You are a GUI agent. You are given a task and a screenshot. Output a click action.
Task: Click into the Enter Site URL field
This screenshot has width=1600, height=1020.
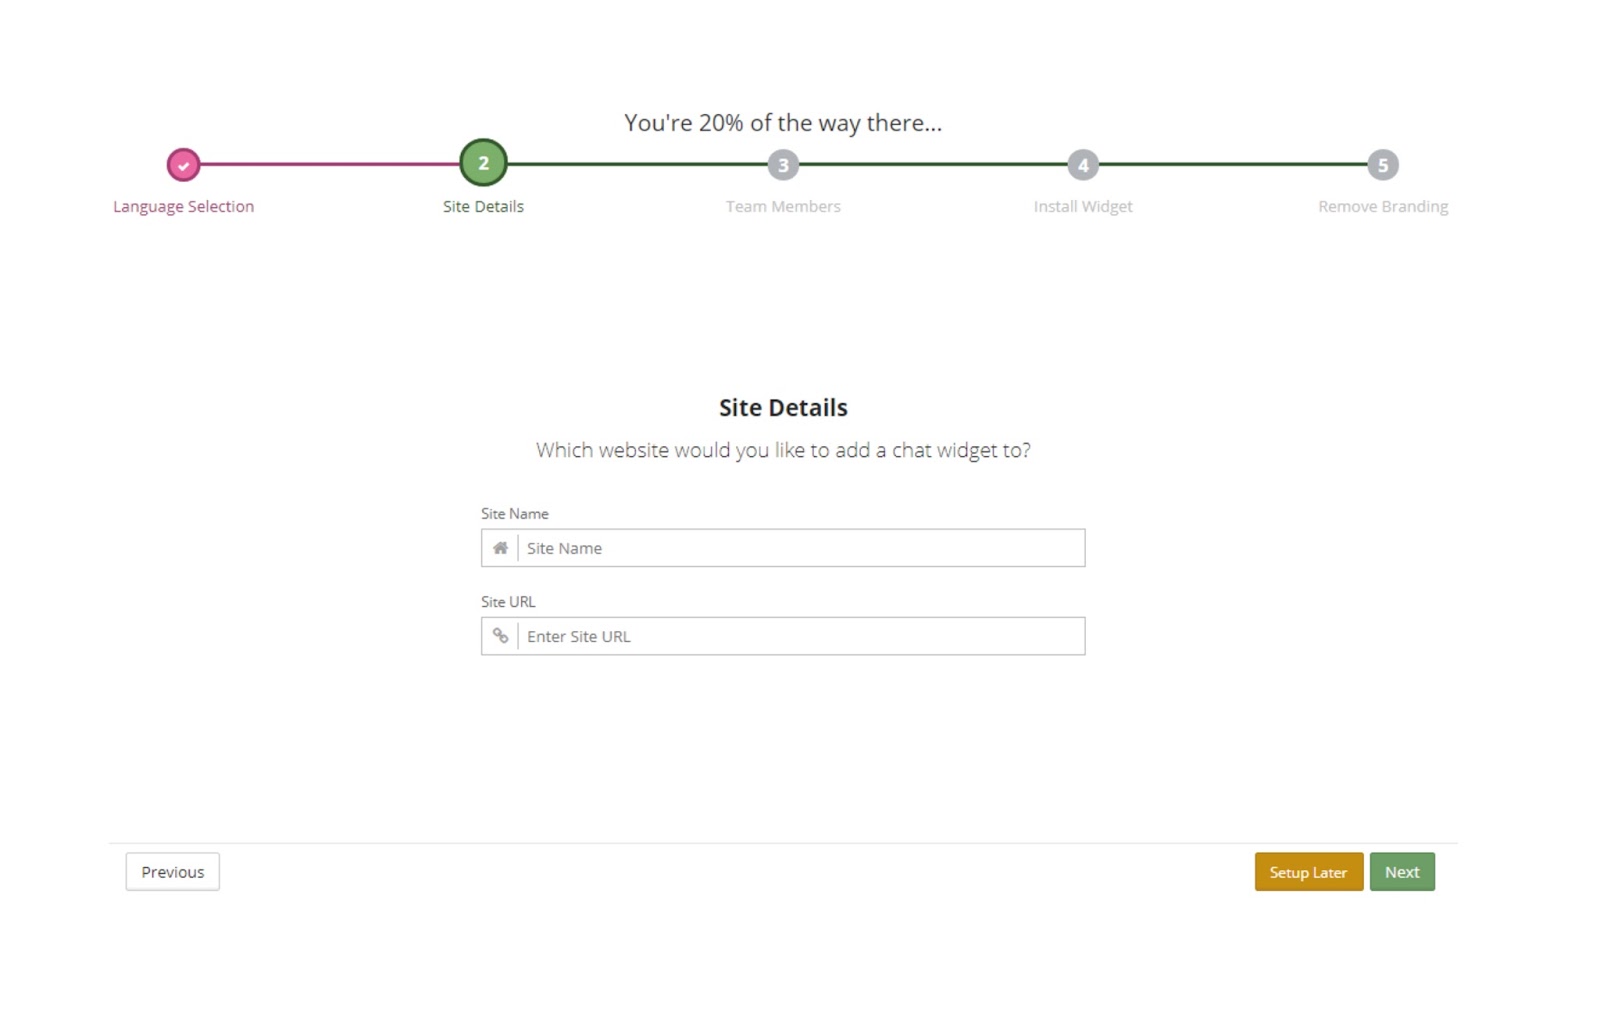point(800,636)
